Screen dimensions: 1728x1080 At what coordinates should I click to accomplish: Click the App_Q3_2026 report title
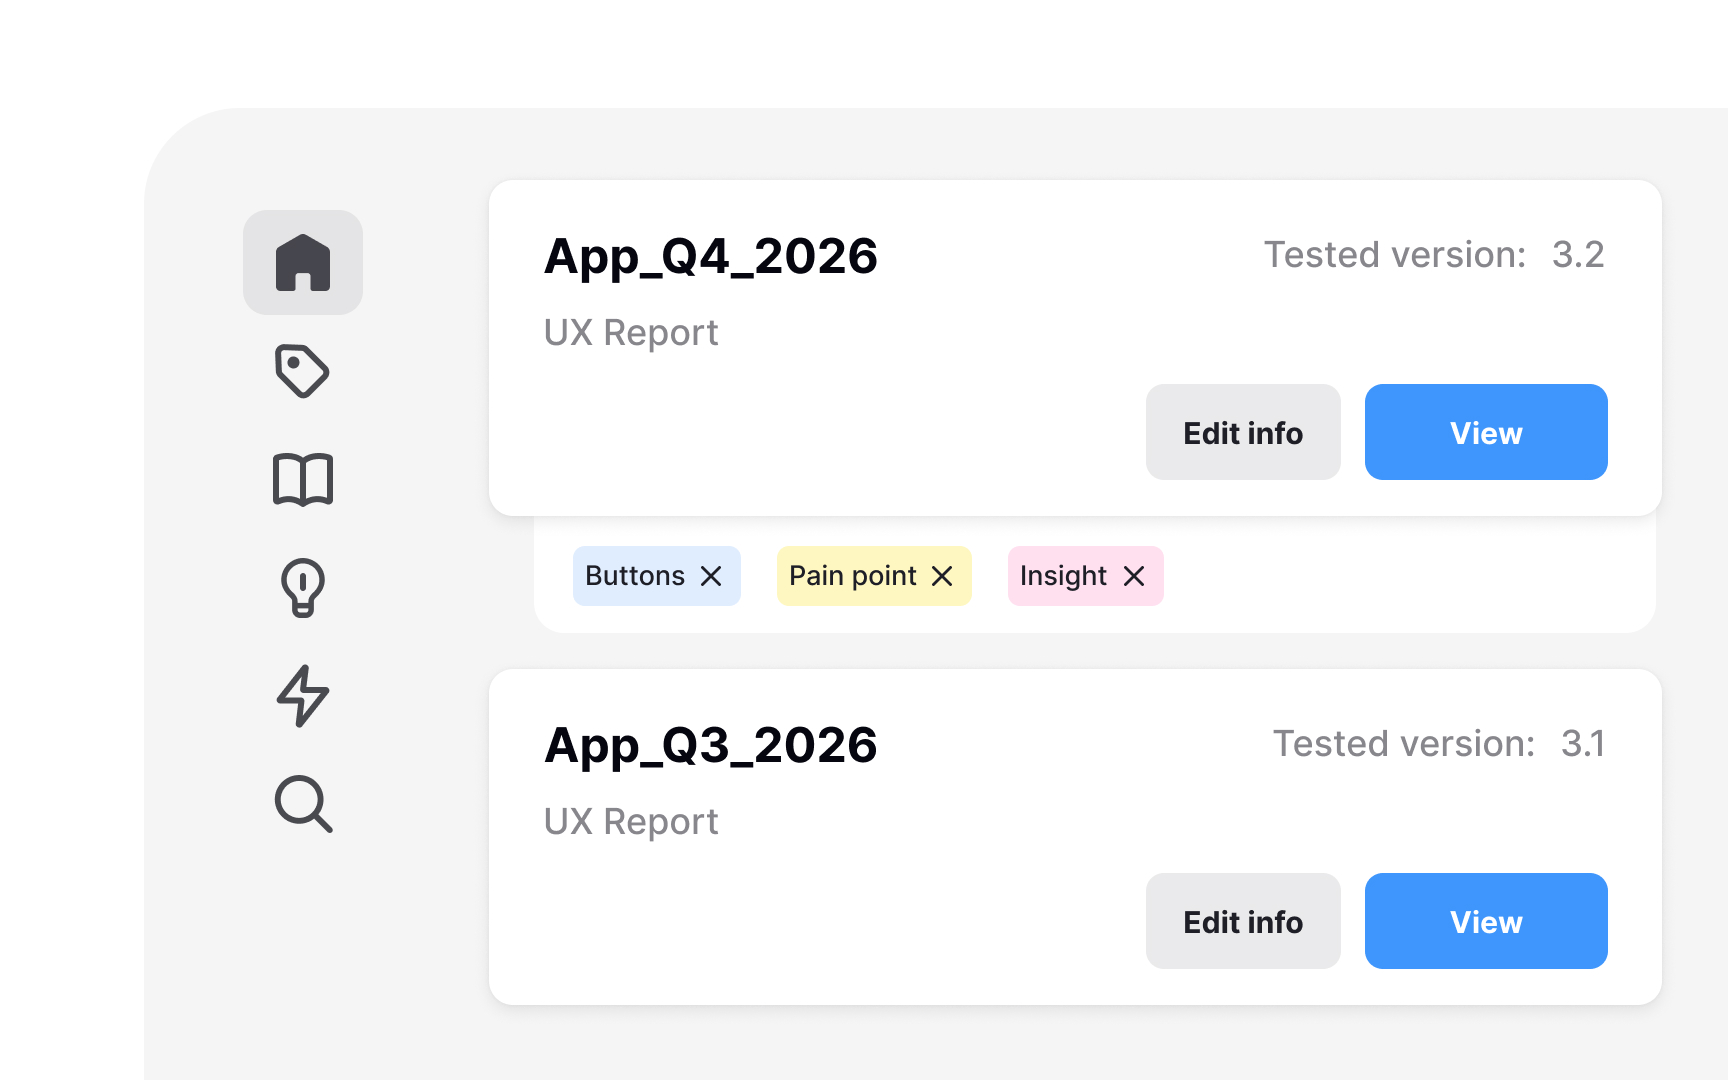click(710, 745)
